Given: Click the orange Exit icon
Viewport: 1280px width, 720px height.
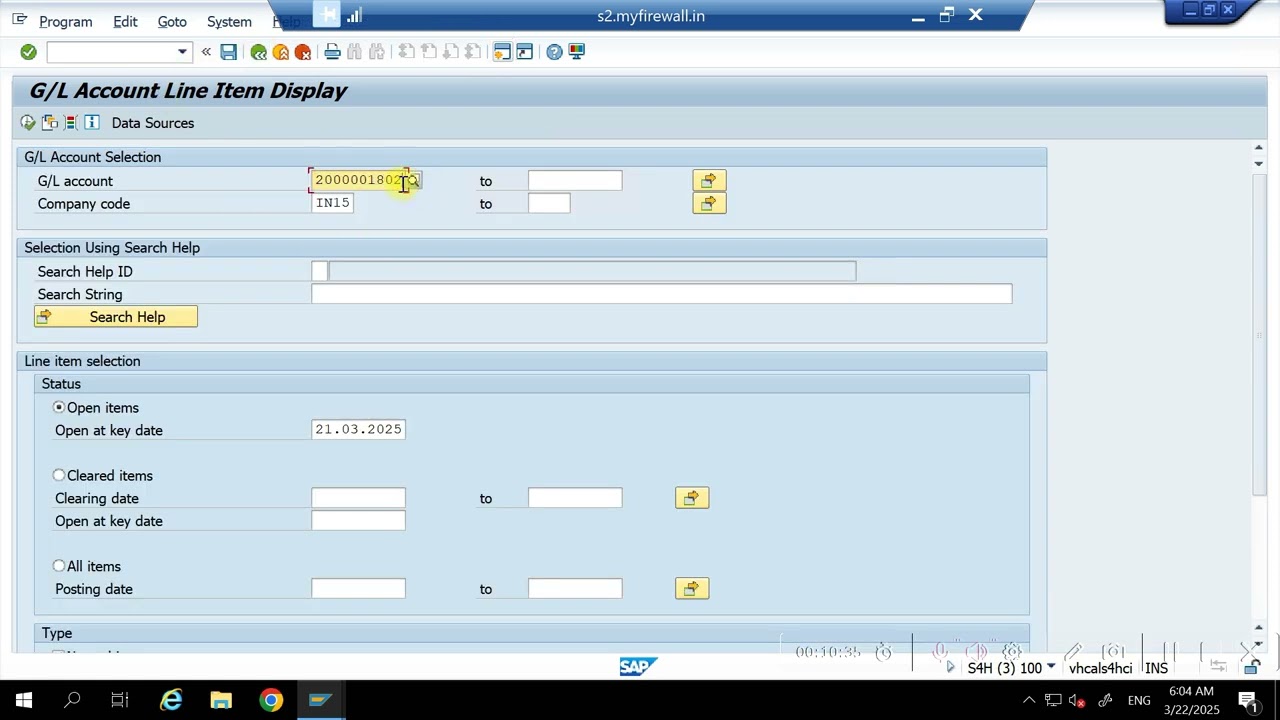Looking at the screenshot, I should [281, 52].
